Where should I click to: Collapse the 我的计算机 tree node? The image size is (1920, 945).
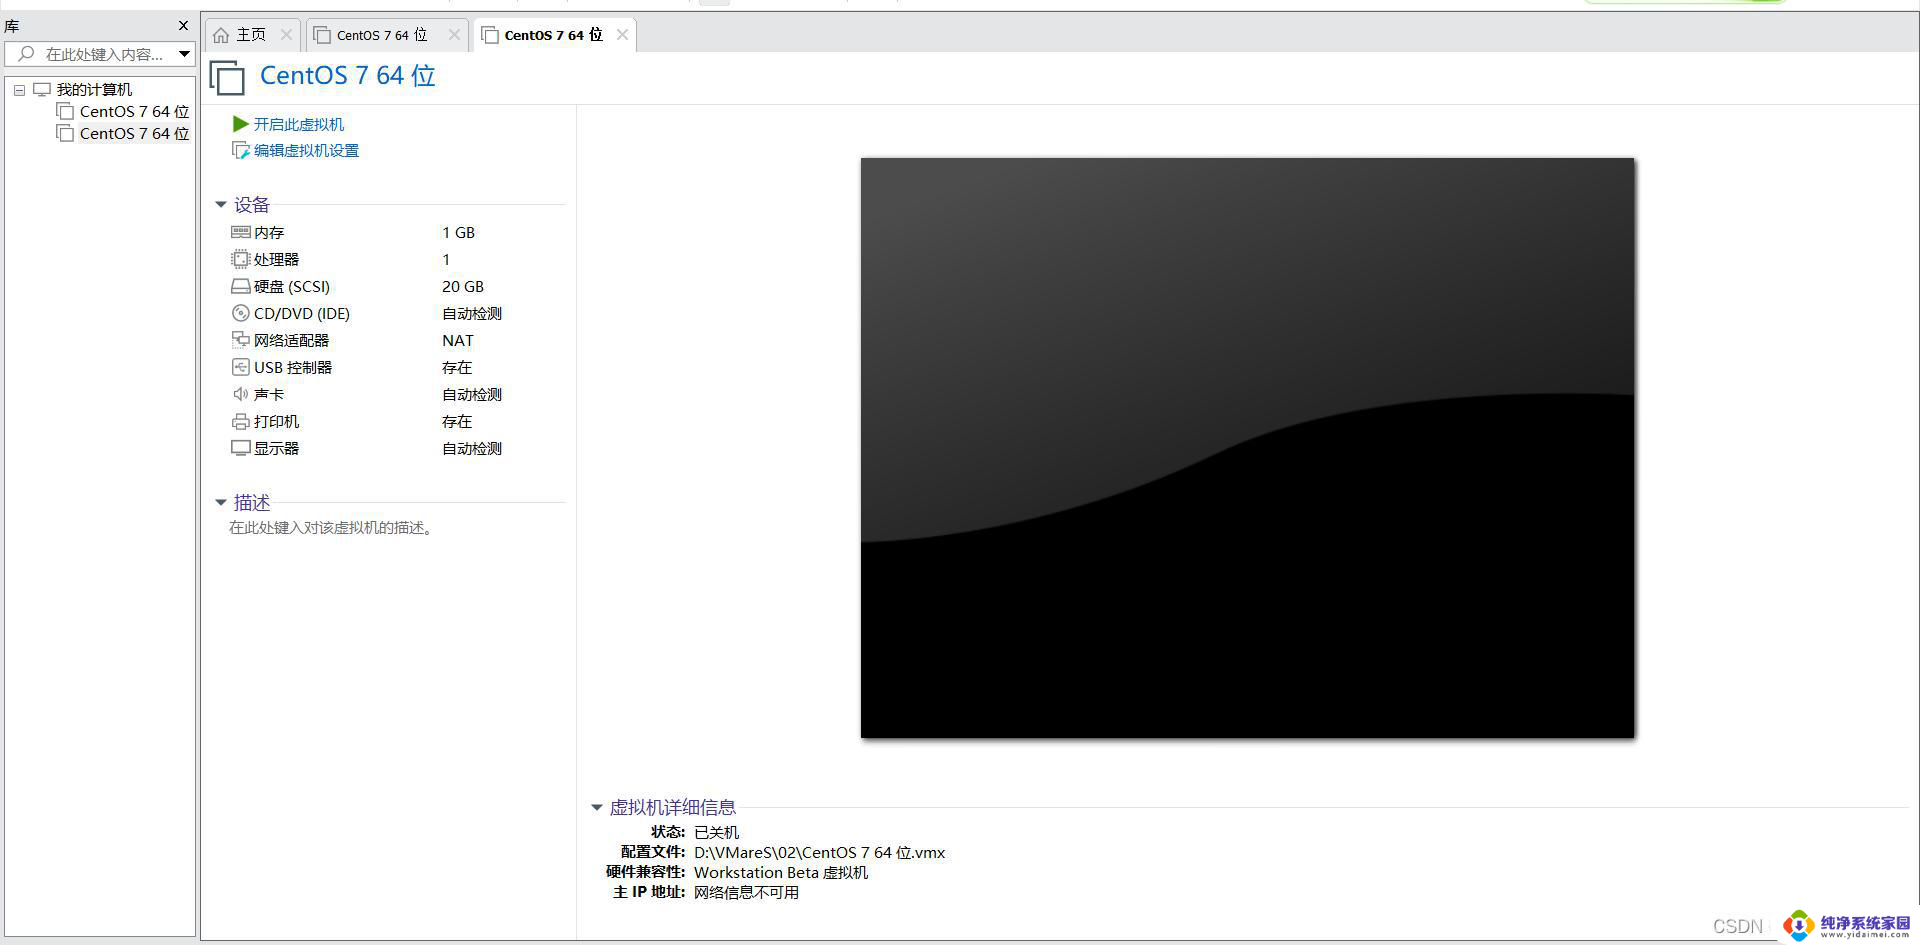(x=19, y=90)
